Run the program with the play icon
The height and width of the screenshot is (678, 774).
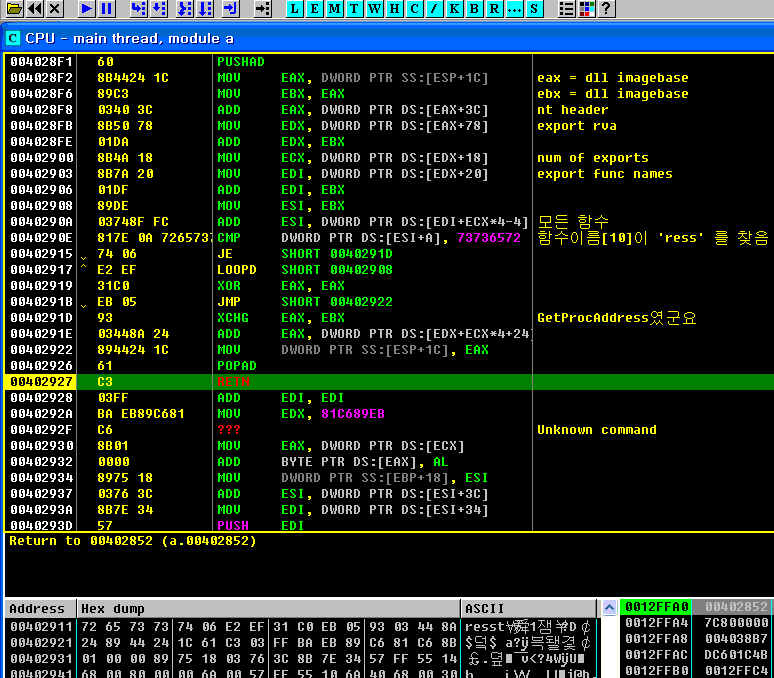tap(86, 8)
